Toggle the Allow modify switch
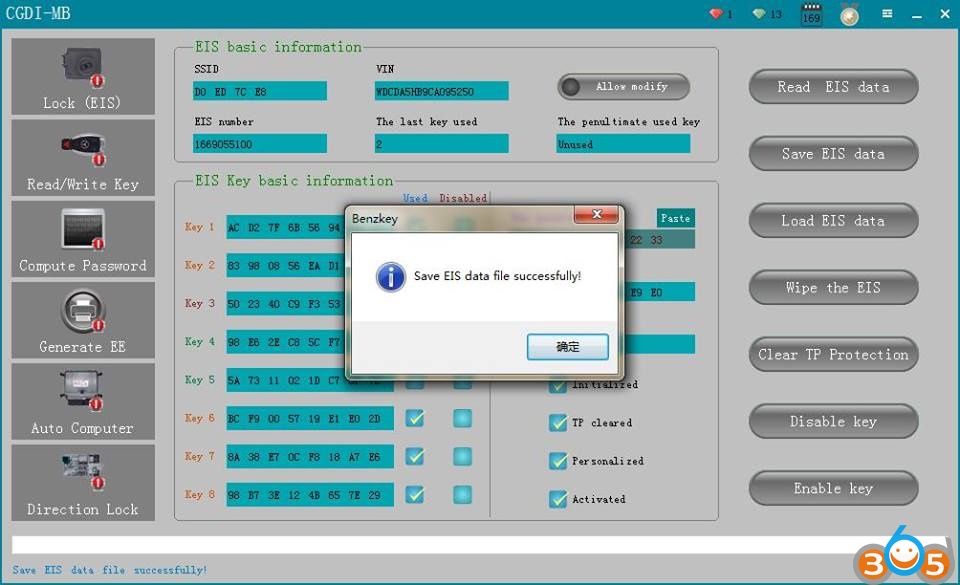 [x=623, y=87]
